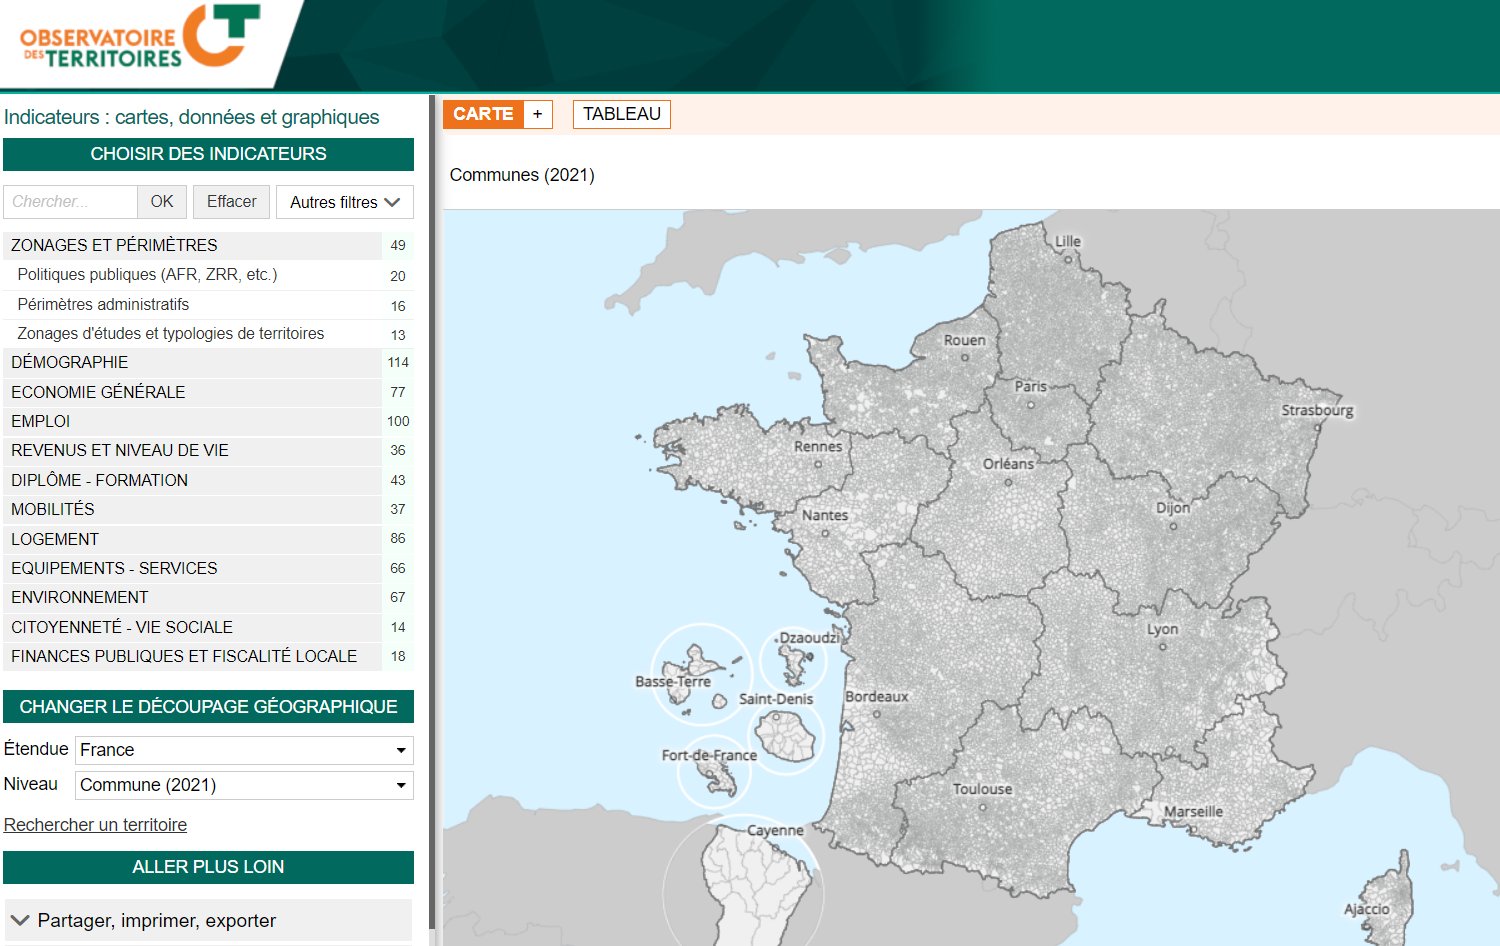Expand the EQUIPEMENTS - SERVICES category

[193, 568]
